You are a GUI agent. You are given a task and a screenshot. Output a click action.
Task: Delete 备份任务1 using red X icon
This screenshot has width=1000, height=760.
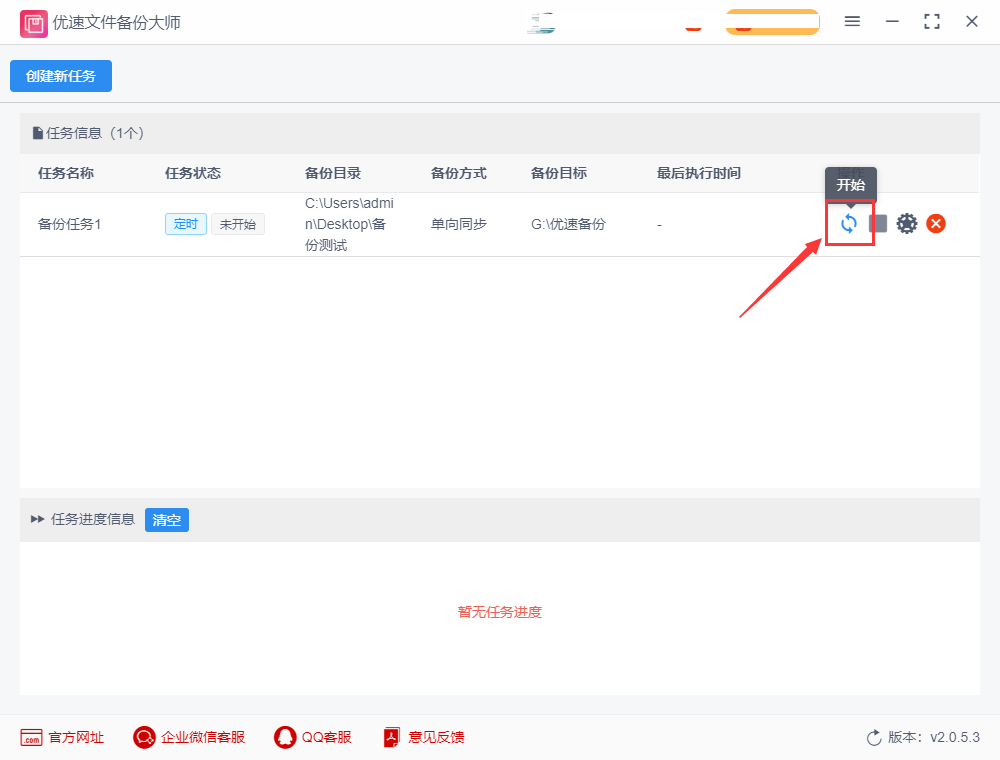[936, 224]
